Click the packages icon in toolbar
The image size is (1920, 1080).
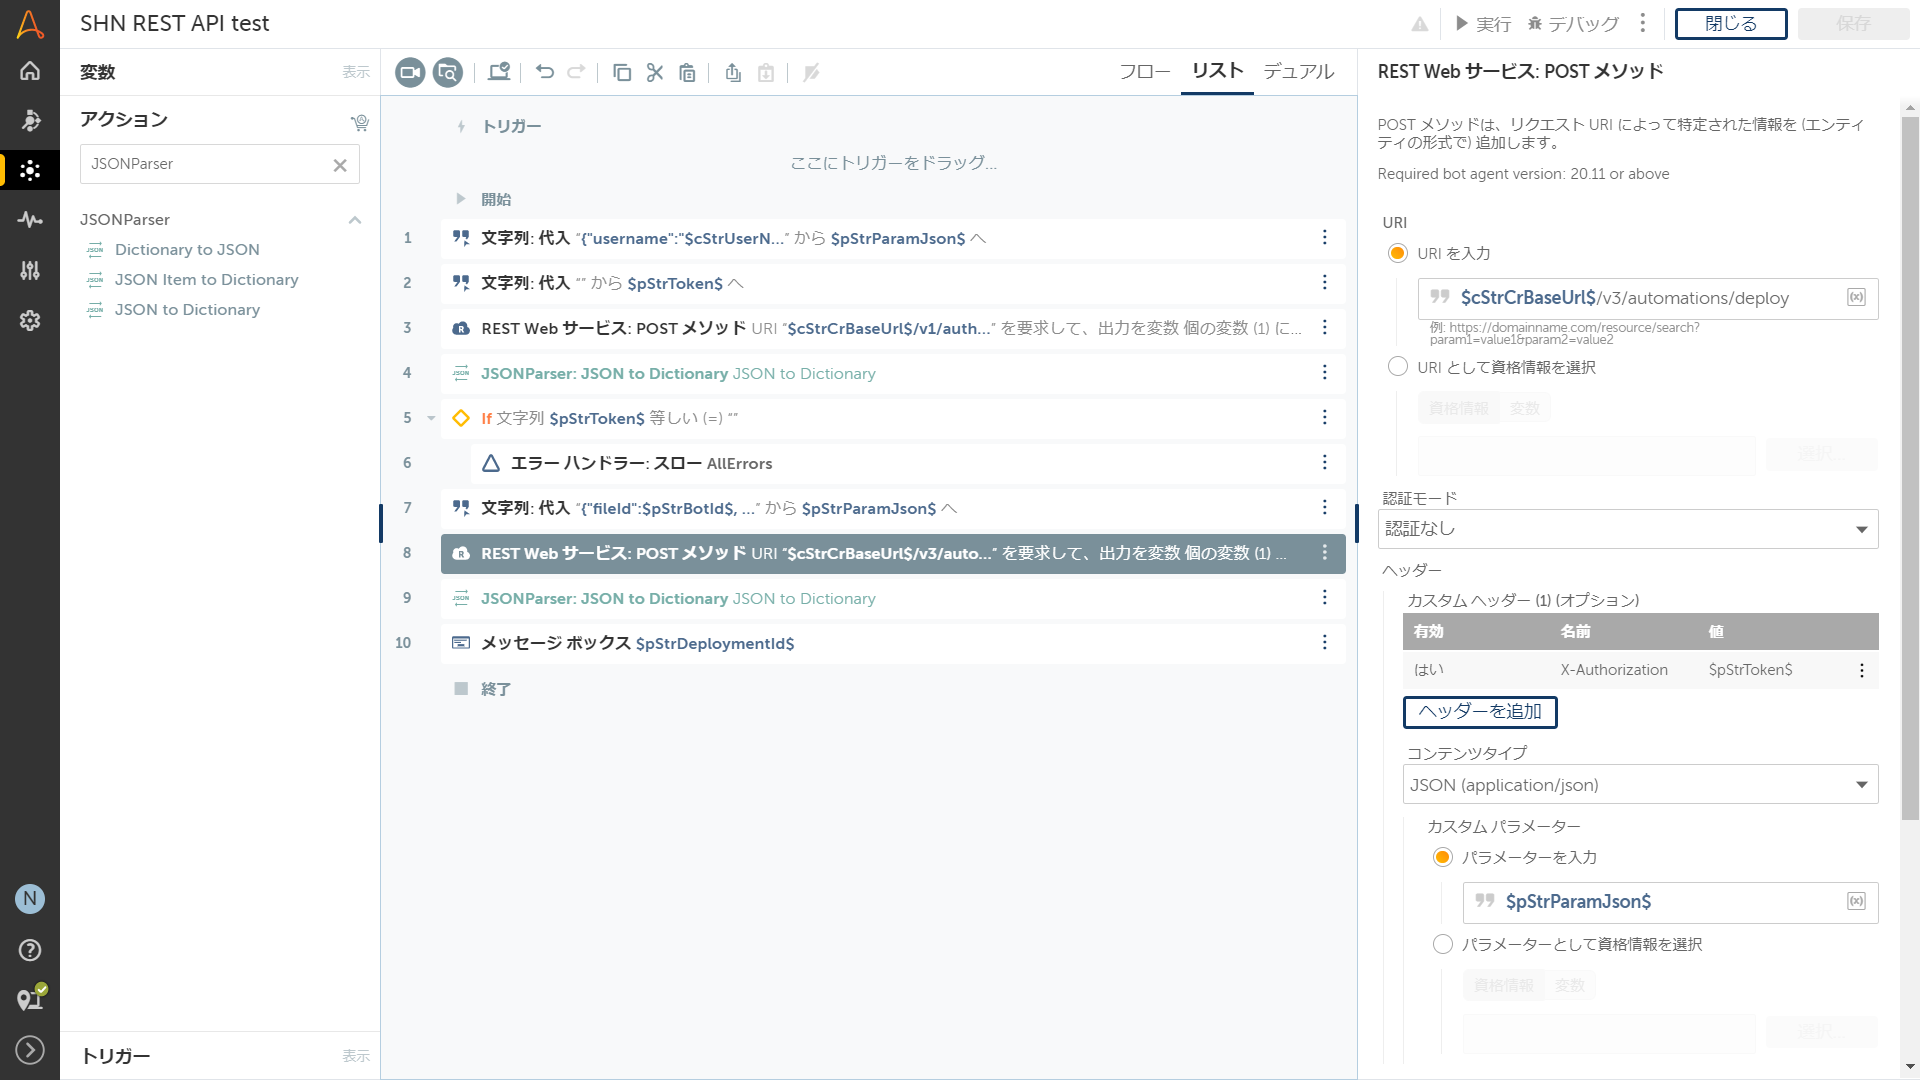[499, 72]
